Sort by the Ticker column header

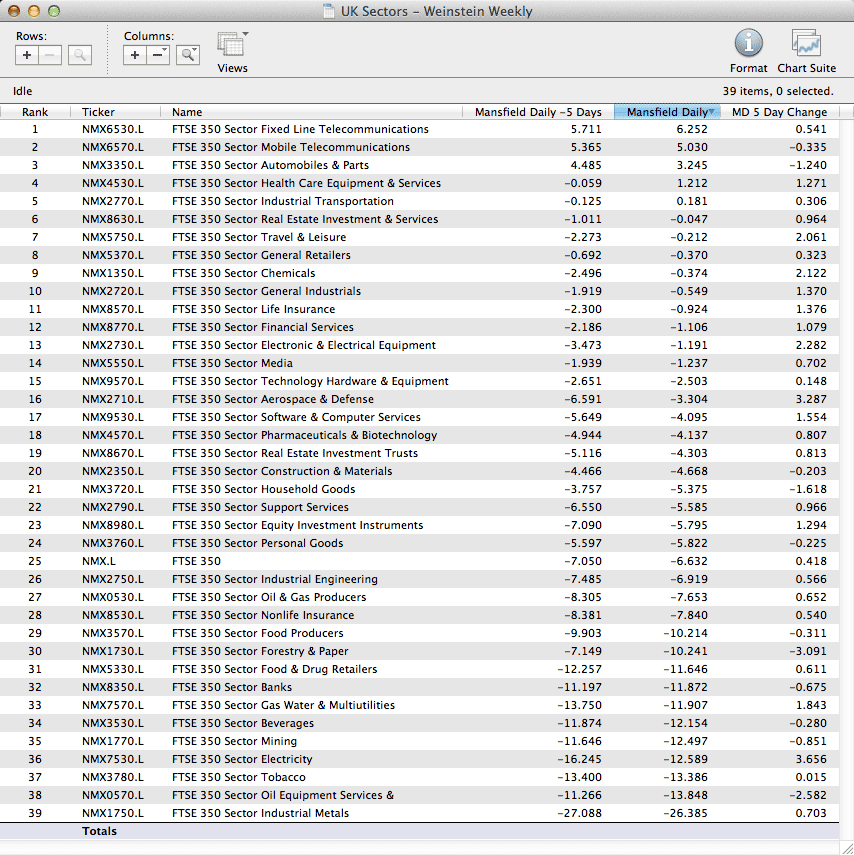98,112
